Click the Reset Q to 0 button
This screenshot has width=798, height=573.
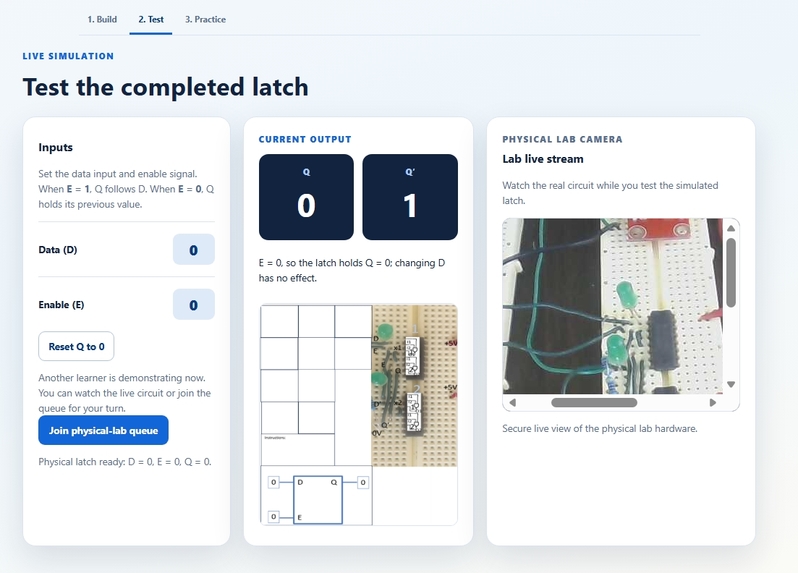(76, 346)
